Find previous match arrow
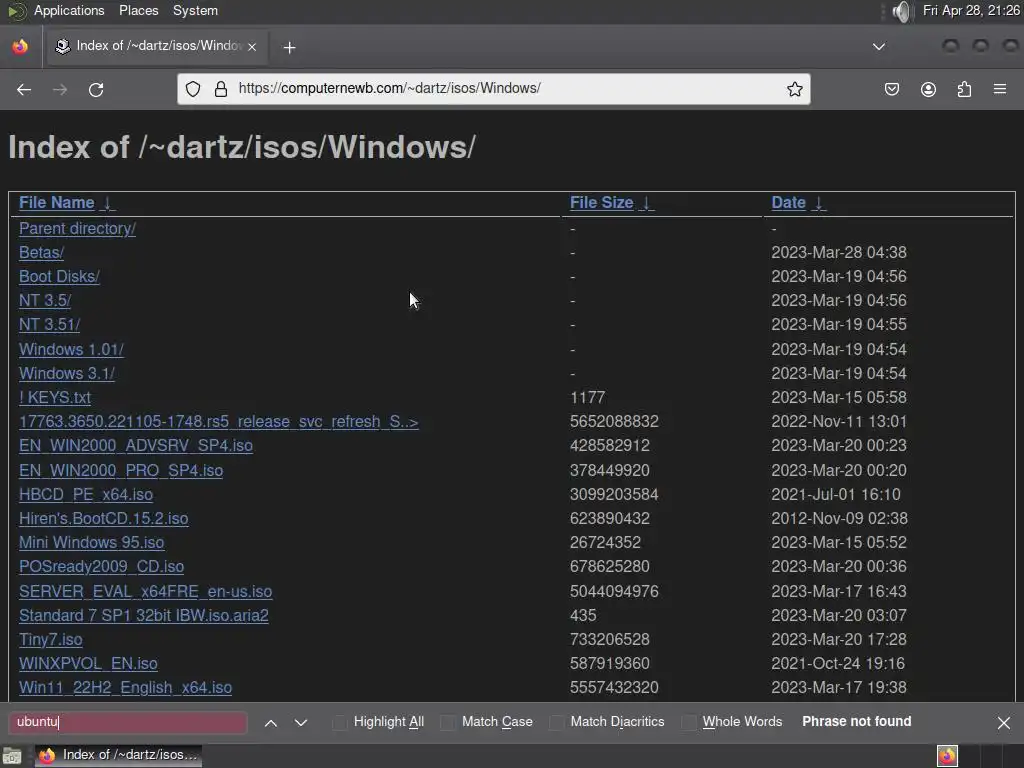The height and width of the screenshot is (768, 1024). 270,722
